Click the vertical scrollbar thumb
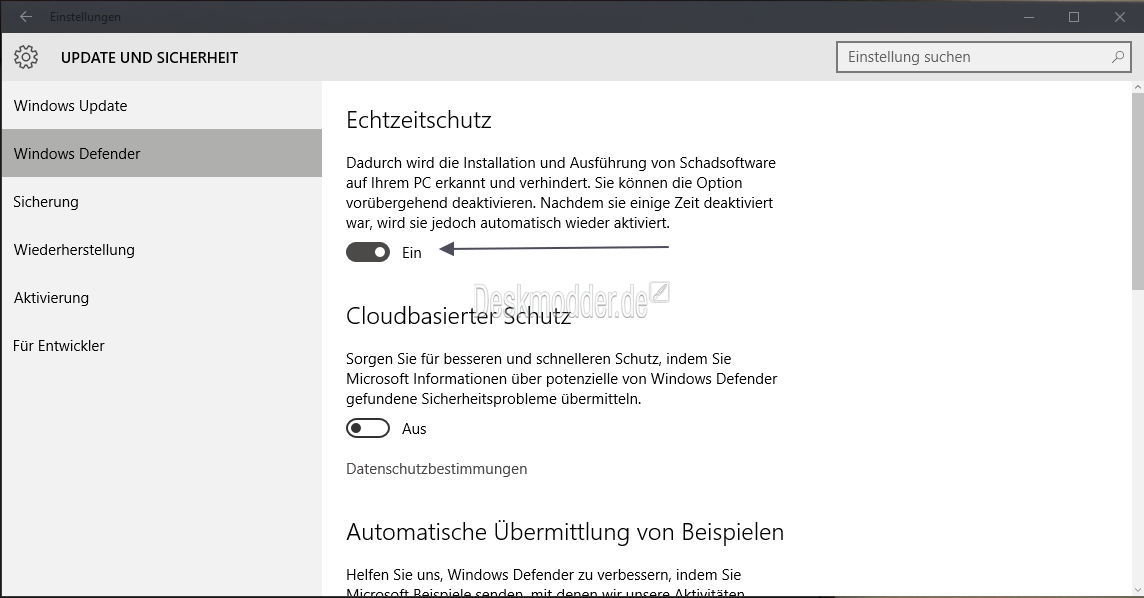 coord(1137,191)
